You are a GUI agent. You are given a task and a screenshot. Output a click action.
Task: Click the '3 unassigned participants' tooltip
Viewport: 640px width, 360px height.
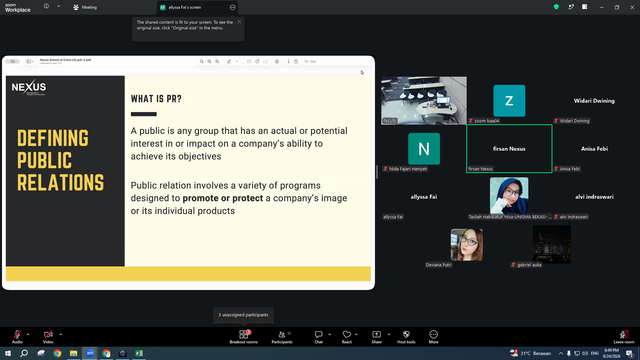point(244,315)
